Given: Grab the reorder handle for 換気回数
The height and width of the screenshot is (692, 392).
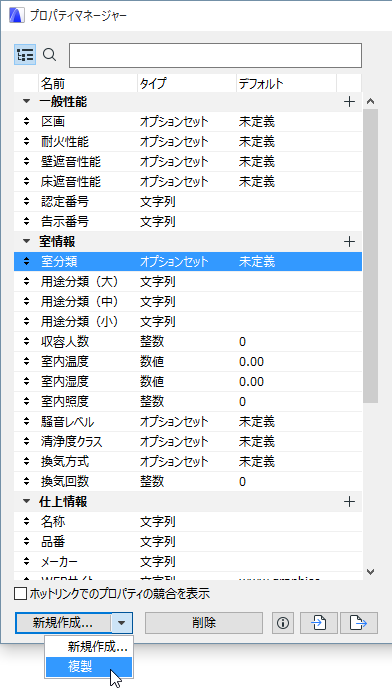Looking at the screenshot, I should point(26,482).
